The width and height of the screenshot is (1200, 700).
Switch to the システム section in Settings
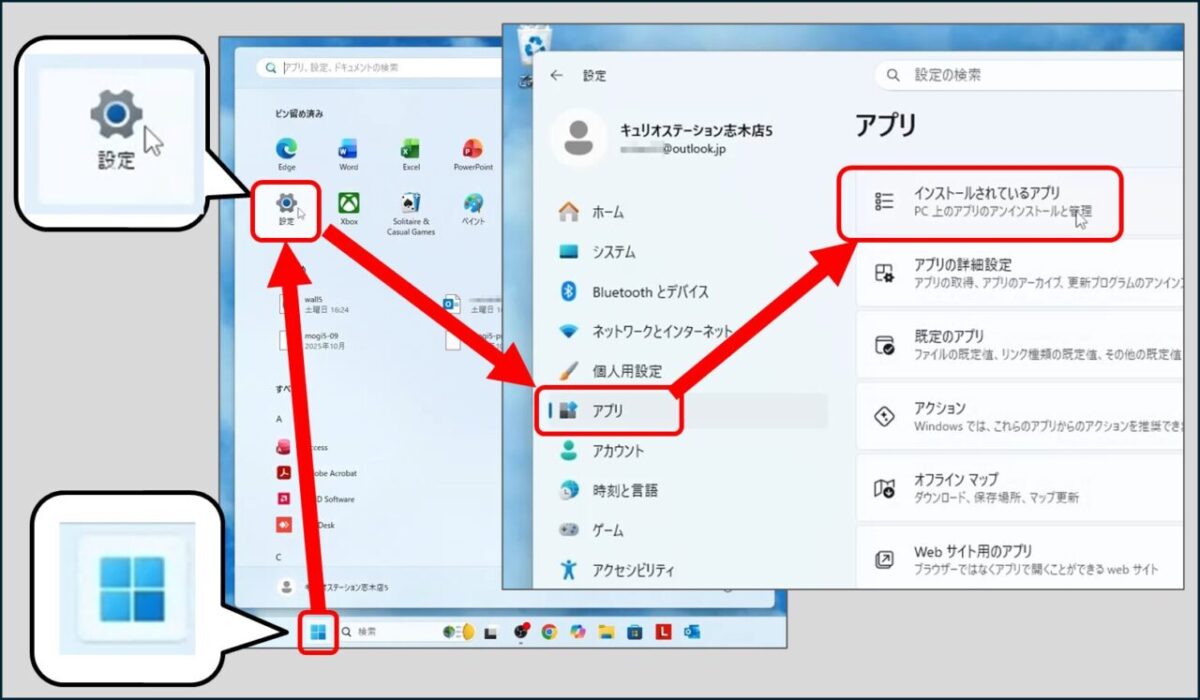(x=611, y=252)
